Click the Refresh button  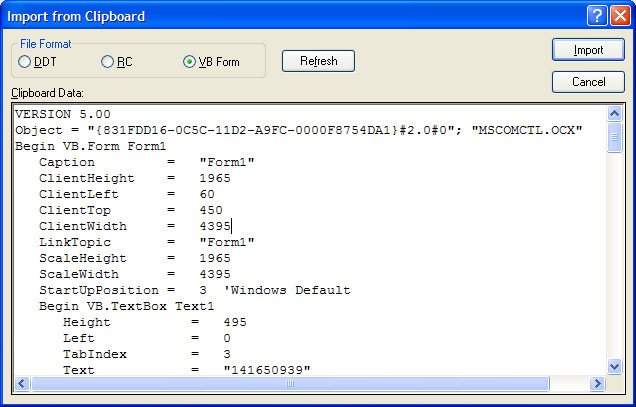tap(318, 61)
